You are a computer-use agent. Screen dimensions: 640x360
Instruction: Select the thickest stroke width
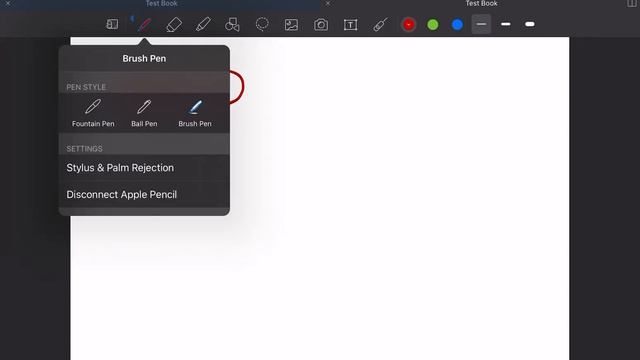click(x=530, y=24)
